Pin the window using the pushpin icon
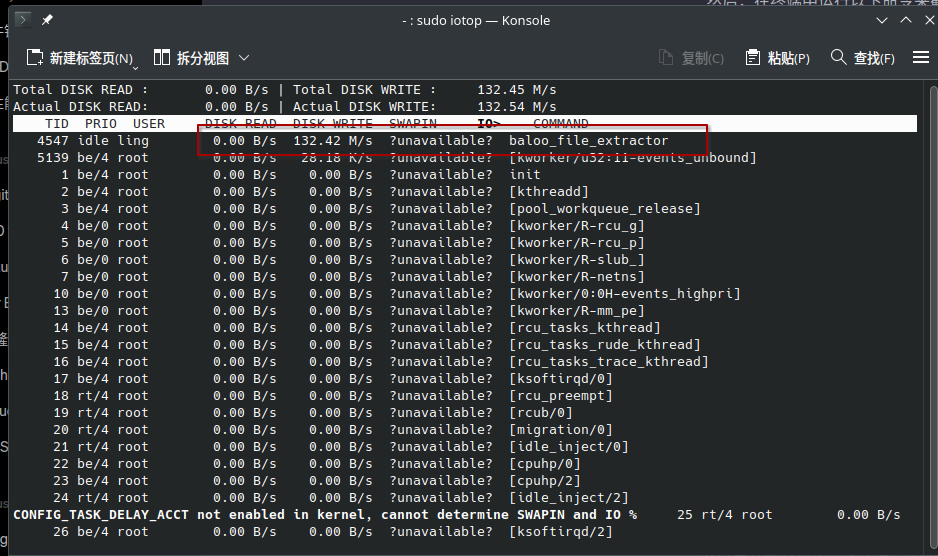The image size is (938, 556). 47,19
